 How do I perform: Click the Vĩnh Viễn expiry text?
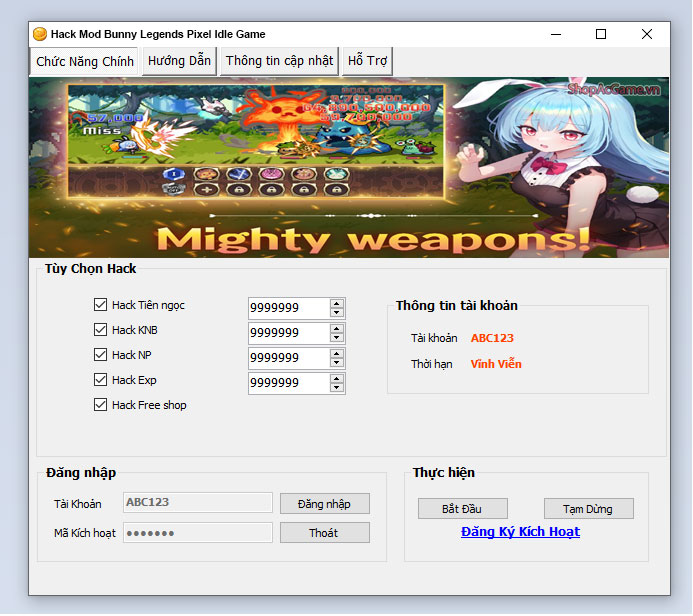496,364
